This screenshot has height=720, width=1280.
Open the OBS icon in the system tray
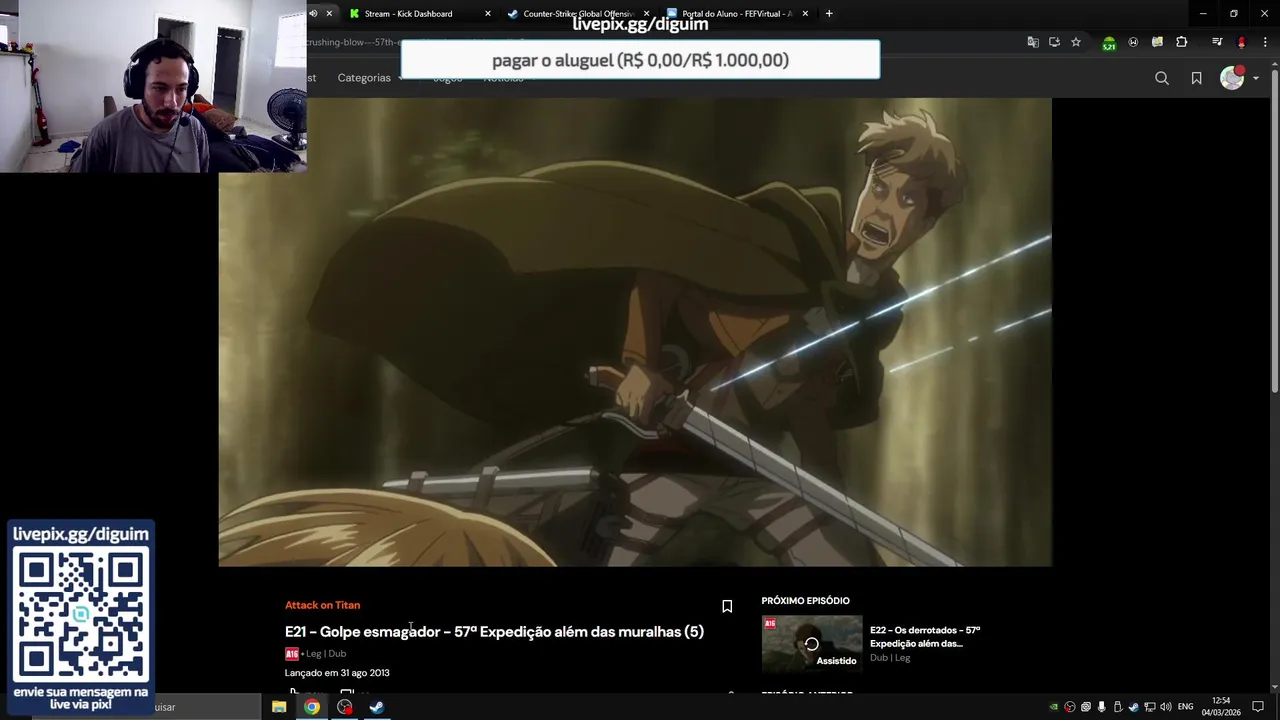click(1070, 707)
